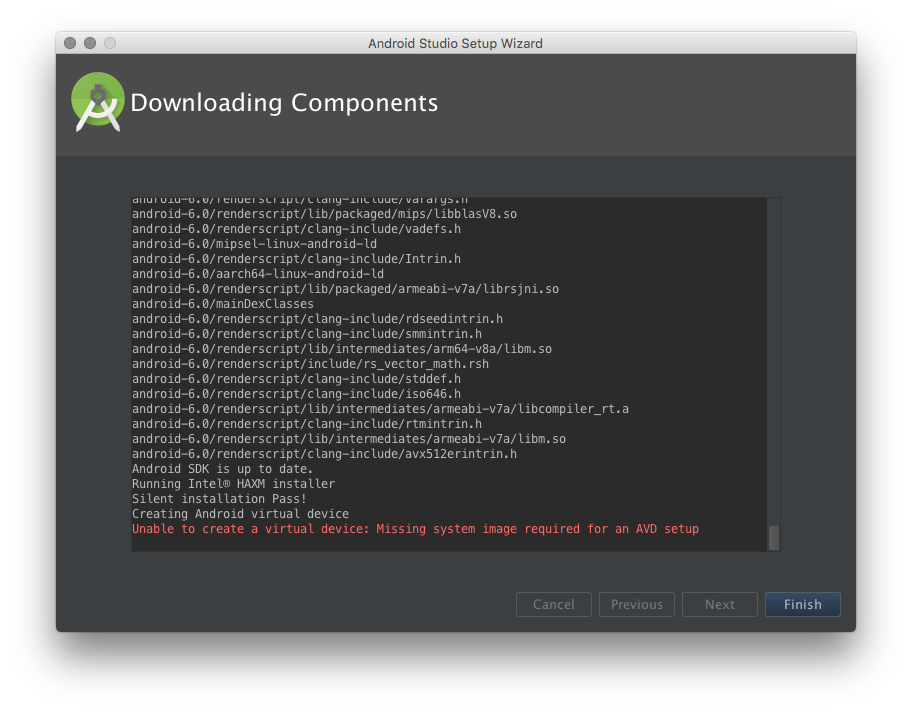Close the Setup Wizard window
The image size is (912, 712).
[70, 43]
